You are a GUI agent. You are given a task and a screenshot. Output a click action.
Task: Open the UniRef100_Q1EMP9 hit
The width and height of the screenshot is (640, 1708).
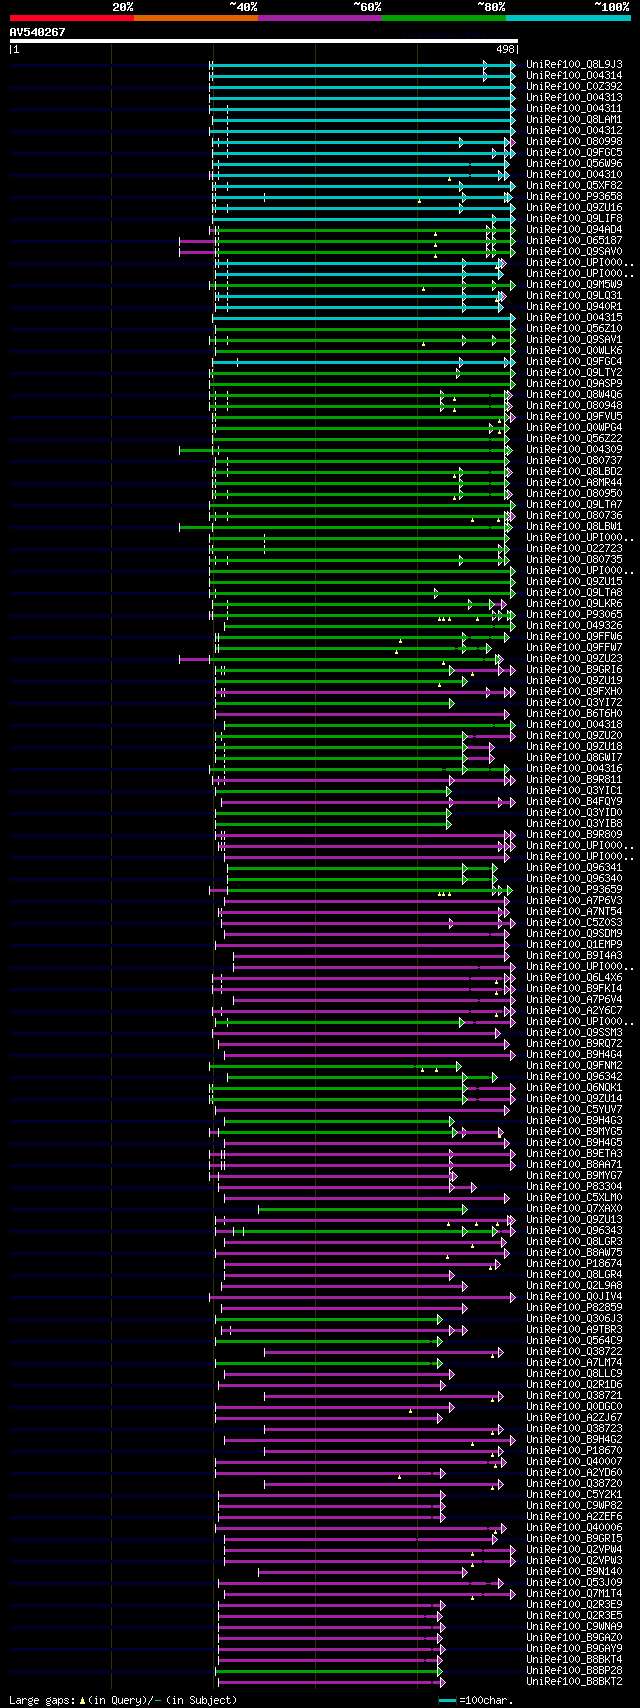pos(575,944)
